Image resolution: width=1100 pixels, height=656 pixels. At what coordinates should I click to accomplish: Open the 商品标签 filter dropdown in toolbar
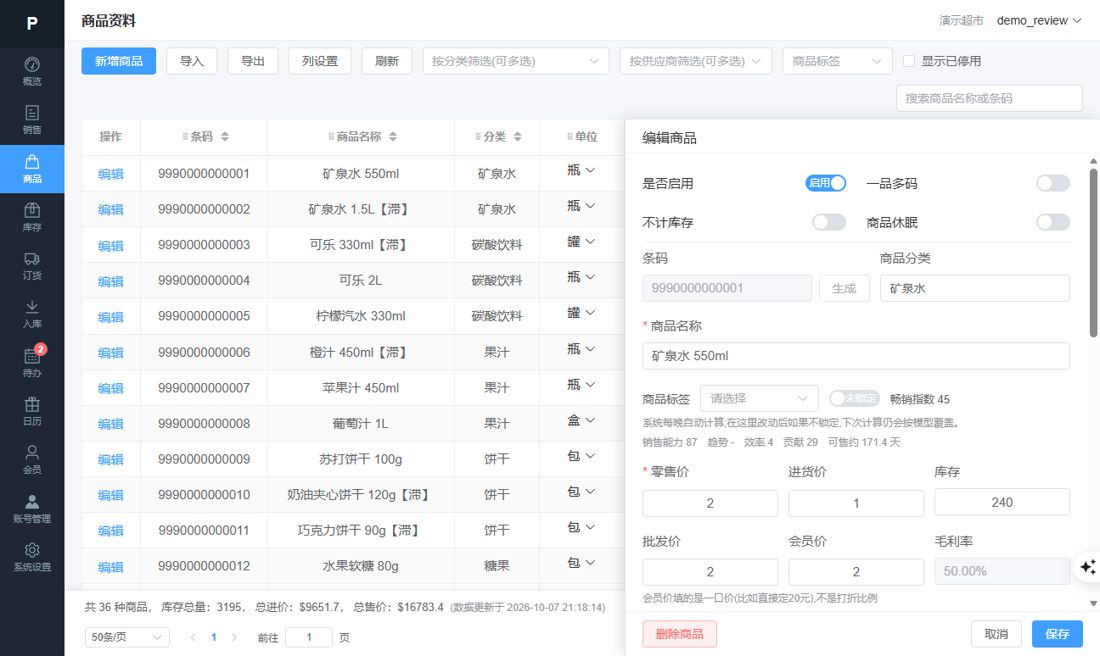tap(837, 61)
